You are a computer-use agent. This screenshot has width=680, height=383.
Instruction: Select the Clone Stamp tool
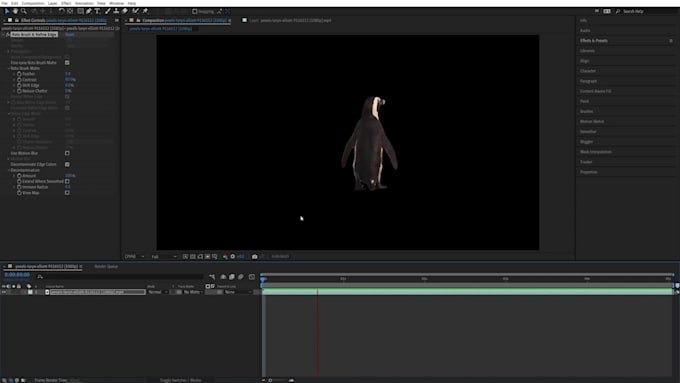[x=116, y=11]
